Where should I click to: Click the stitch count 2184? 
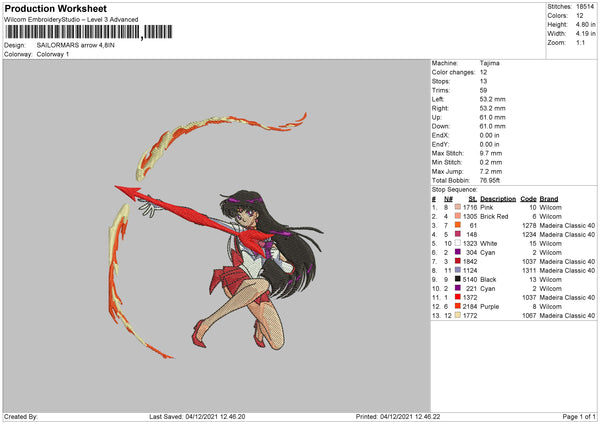click(x=470, y=307)
